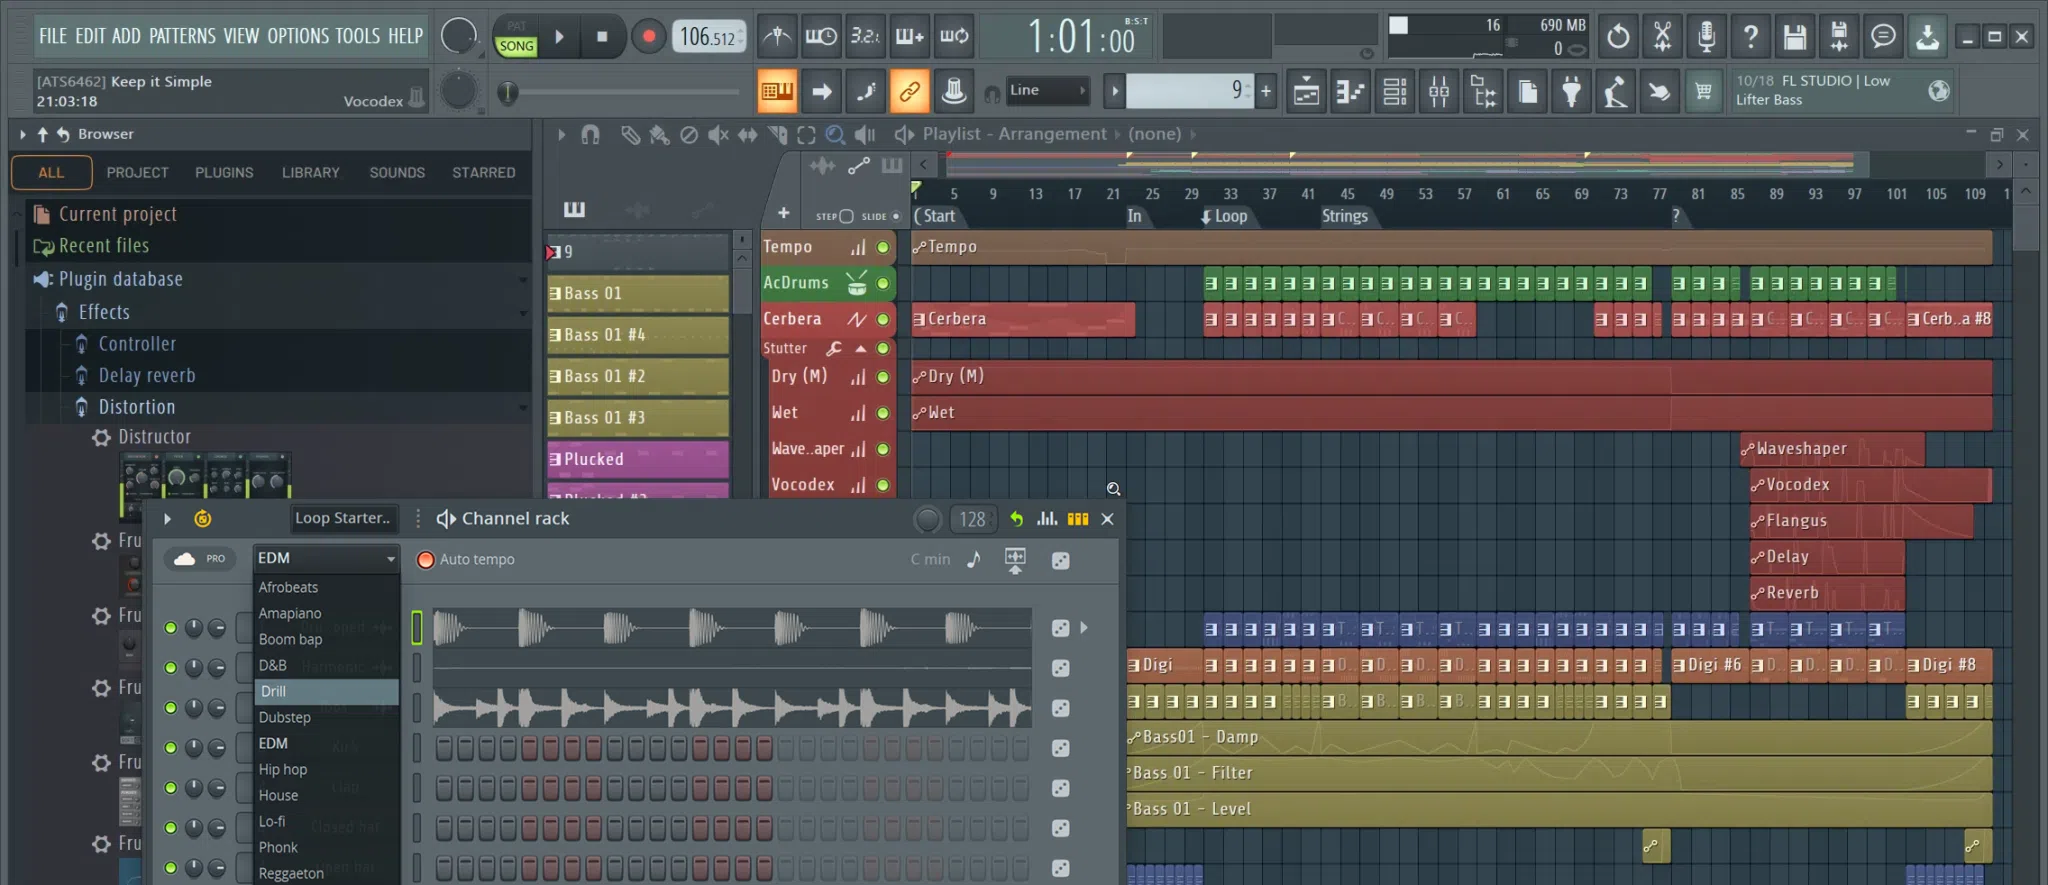Select the Paint brush tool in Playlist
This screenshot has height=885, width=2048.
pos(659,134)
